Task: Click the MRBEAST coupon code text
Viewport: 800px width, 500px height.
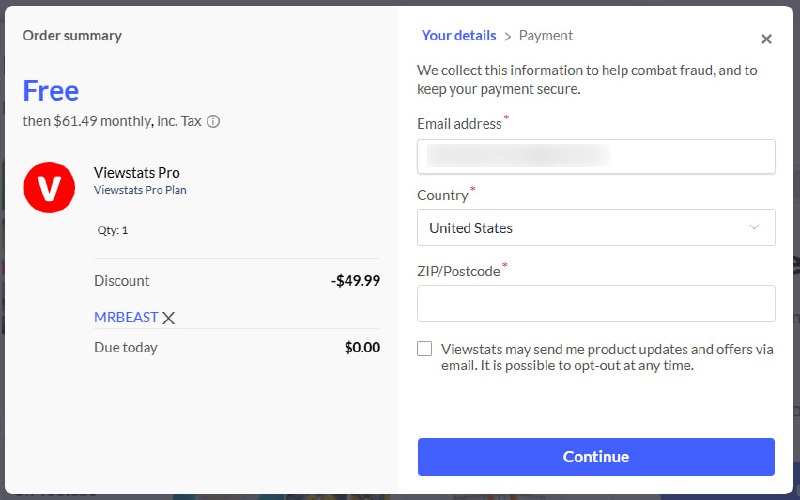Action: click(x=126, y=317)
